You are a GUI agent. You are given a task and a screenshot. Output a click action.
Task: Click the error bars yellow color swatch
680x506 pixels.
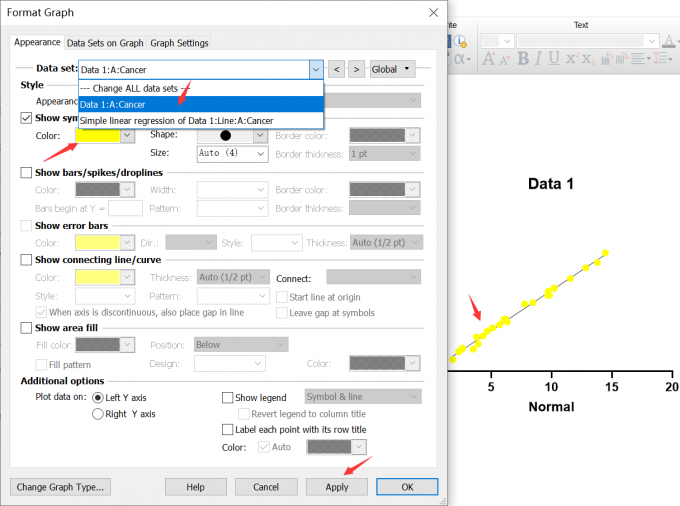coord(98,243)
